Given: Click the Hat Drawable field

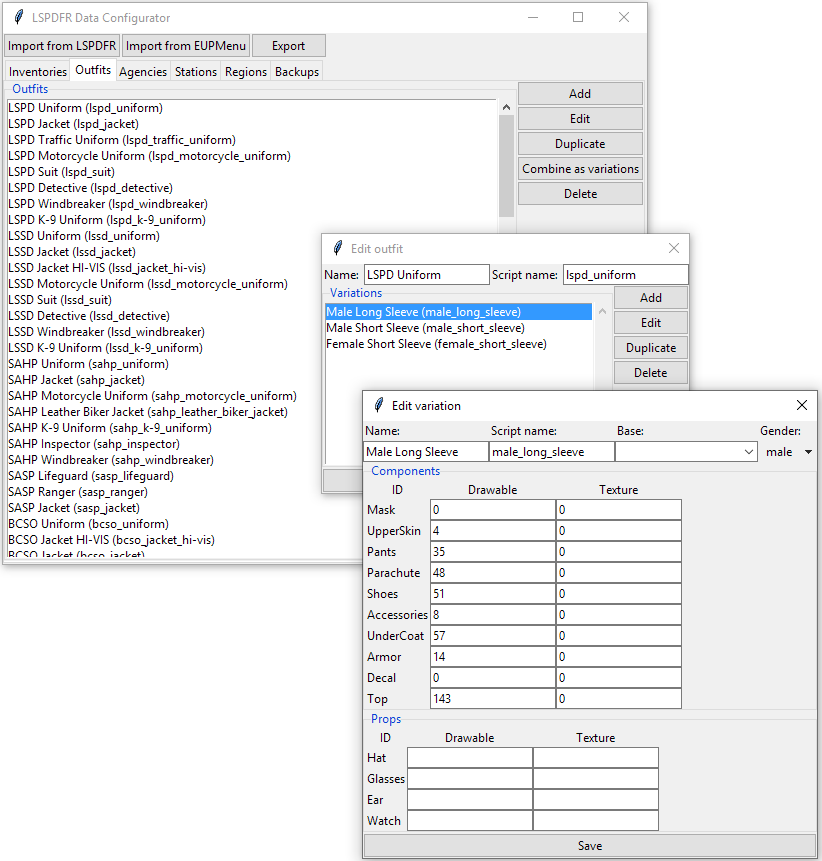Looking at the screenshot, I should pos(469,758).
